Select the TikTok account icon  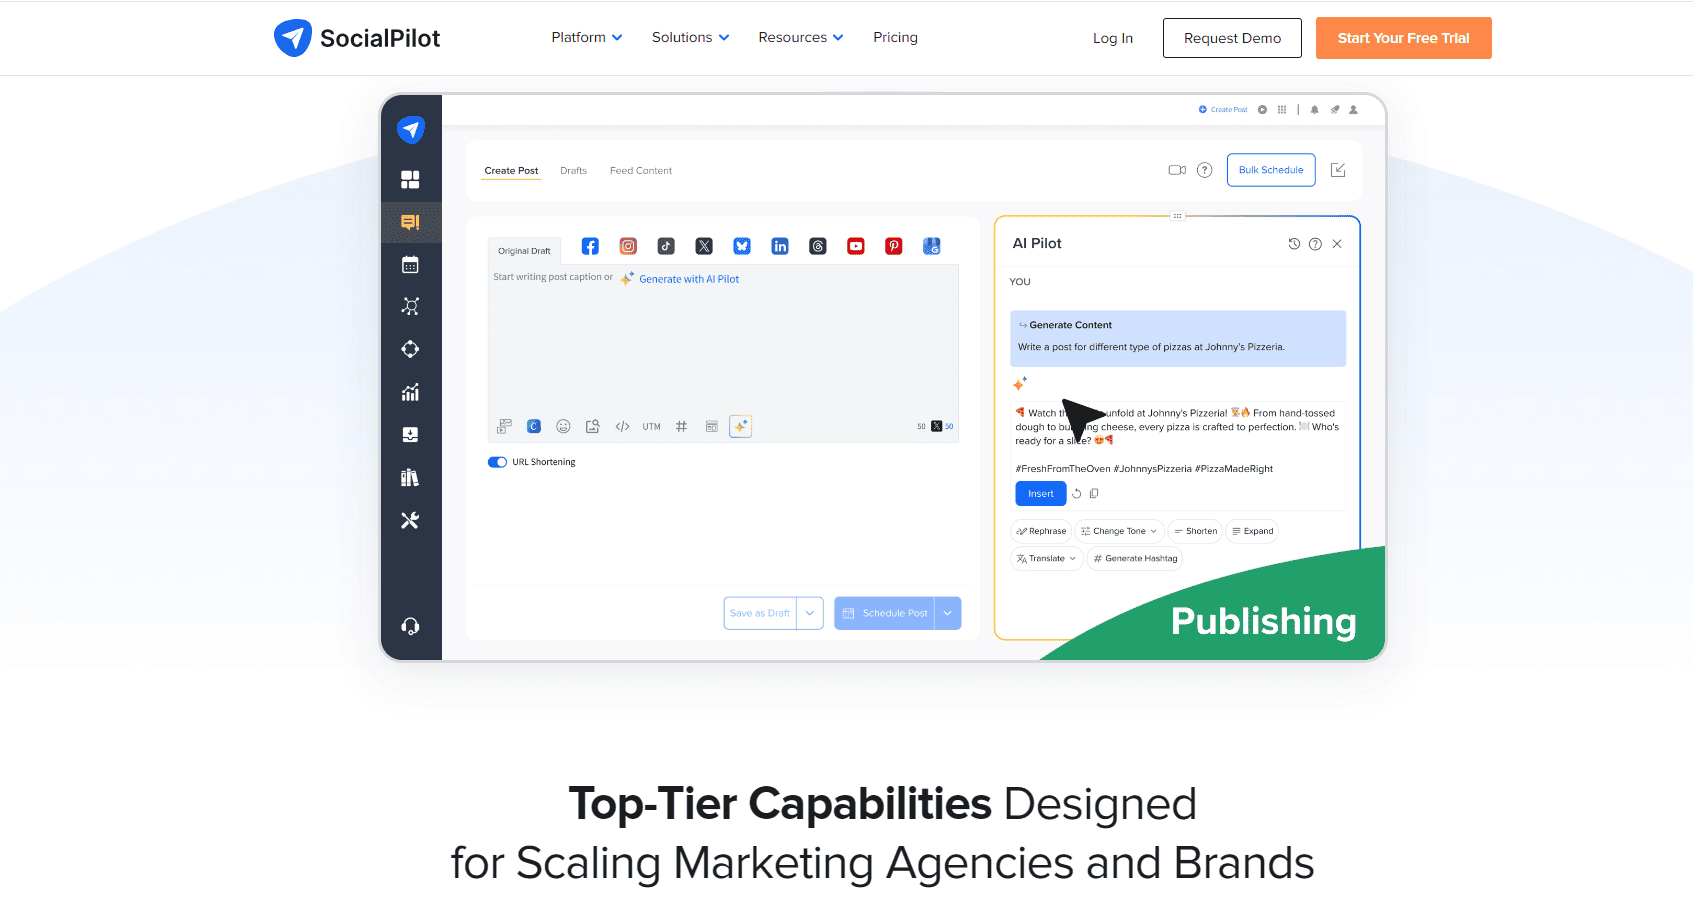pyautogui.click(x=666, y=246)
